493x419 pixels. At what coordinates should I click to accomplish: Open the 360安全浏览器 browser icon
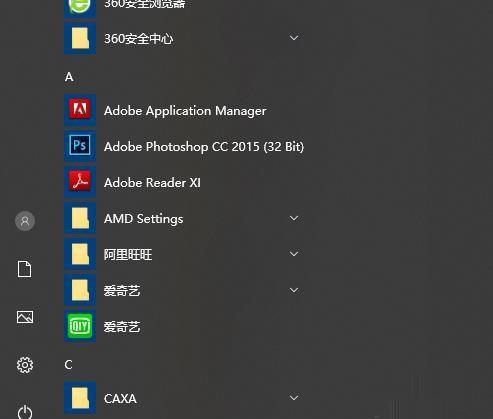[x=80, y=7]
